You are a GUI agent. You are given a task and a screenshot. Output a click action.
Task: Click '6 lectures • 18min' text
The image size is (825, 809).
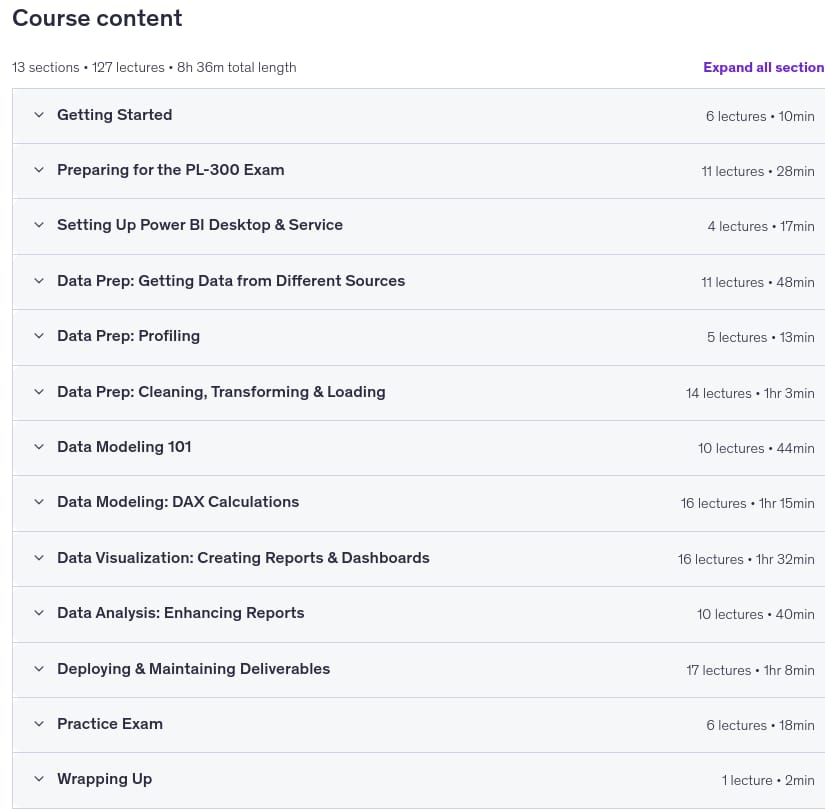(760, 725)
